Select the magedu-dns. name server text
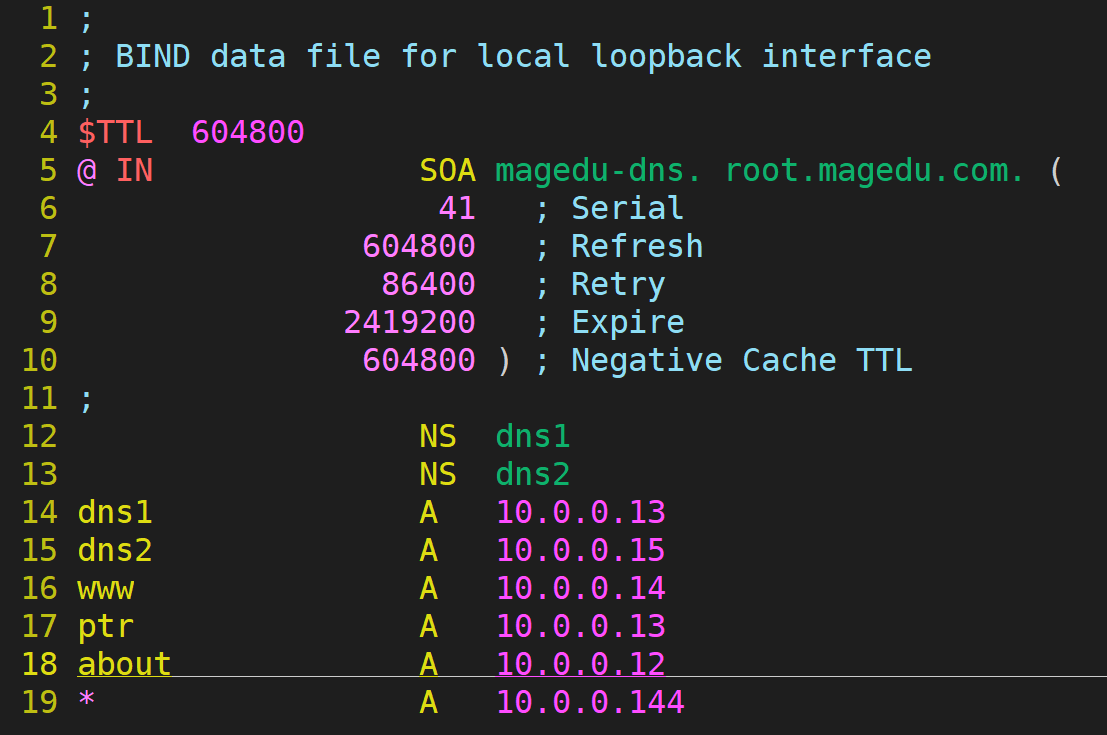 tap(599, 170)
